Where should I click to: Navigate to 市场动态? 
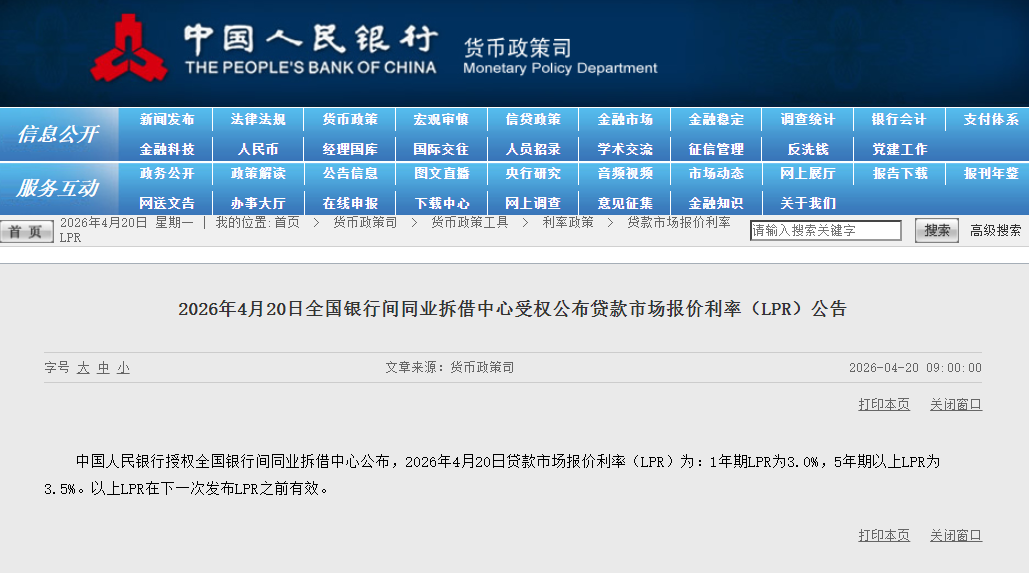[x=716, y=173]
